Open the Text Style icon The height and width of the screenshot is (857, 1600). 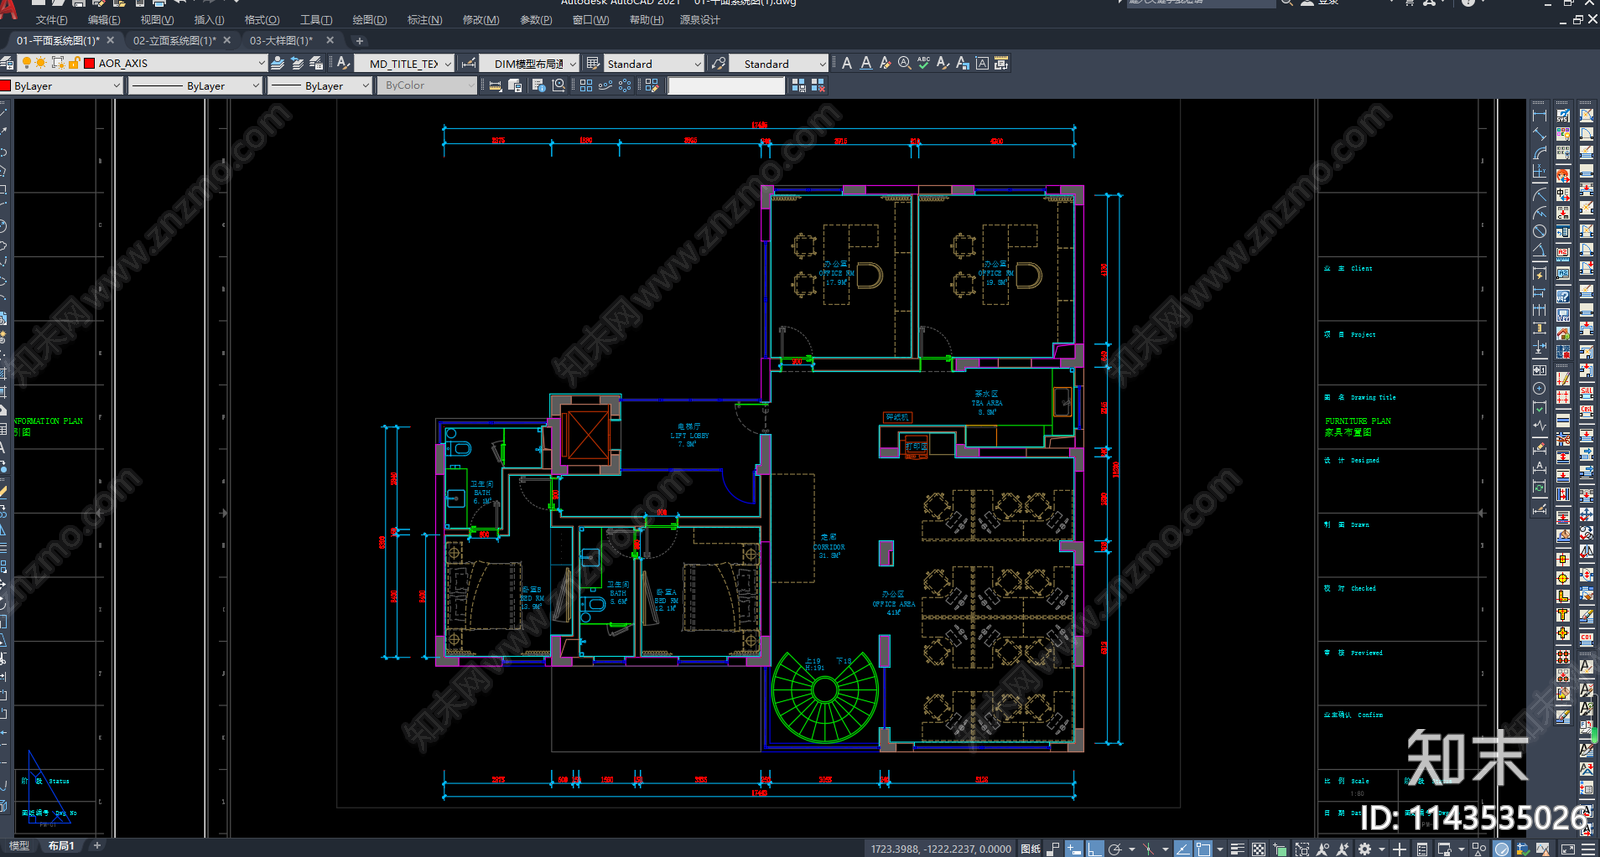pyautogui.click(x=343, y=63)
